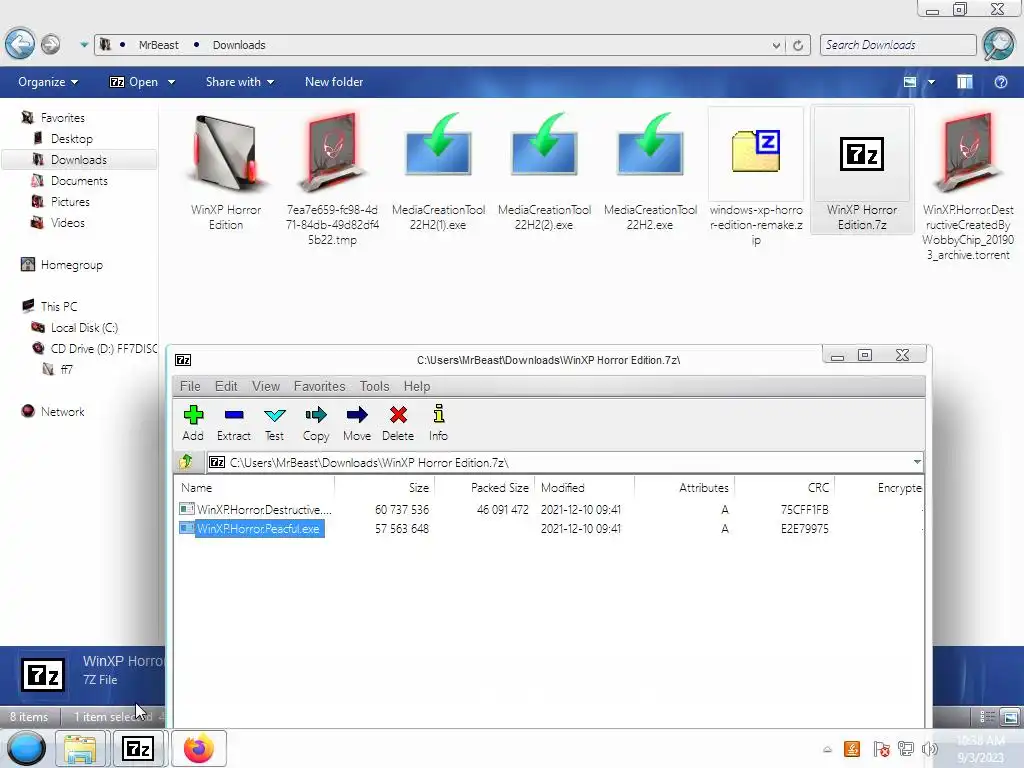The height and width of the screenshot is (768, 1024).
Task: Open the Share with dropdown
Action: pyautogui.click(x=240, y=82)
